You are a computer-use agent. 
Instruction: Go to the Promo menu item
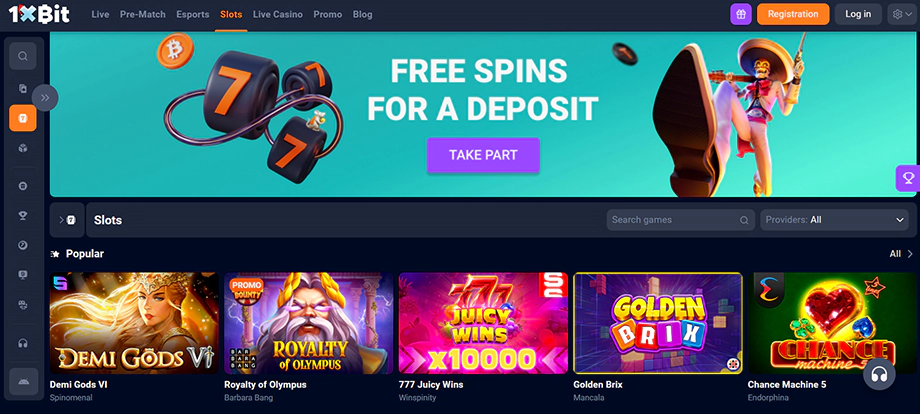(327, 15)
